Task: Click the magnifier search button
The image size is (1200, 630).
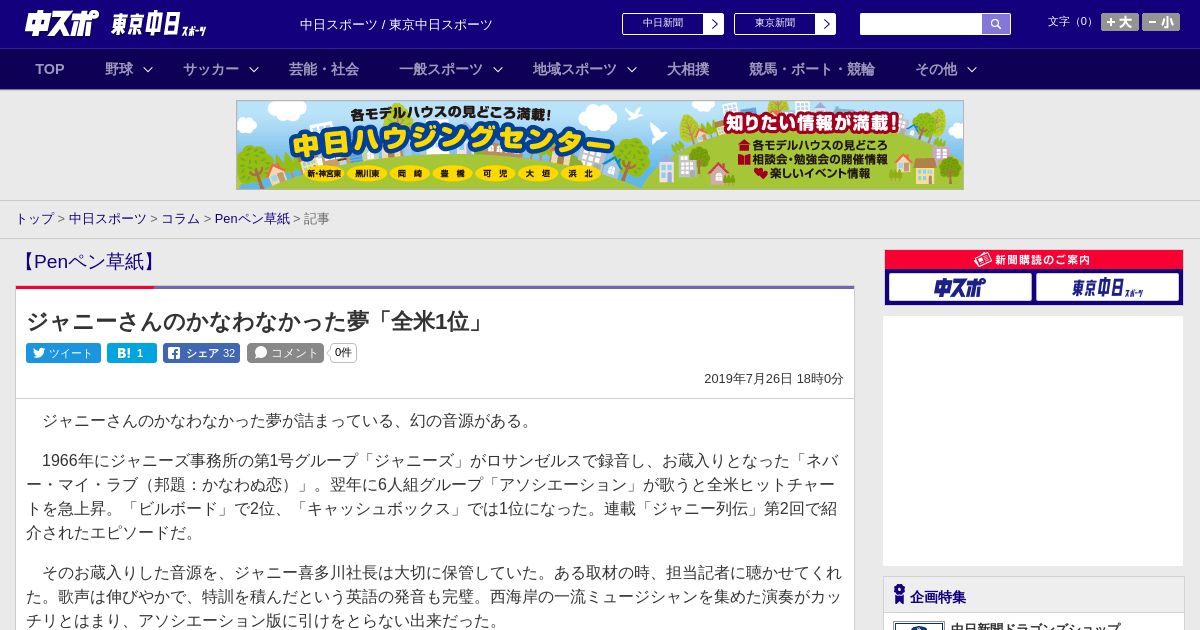Action: [x=996, y=24]
